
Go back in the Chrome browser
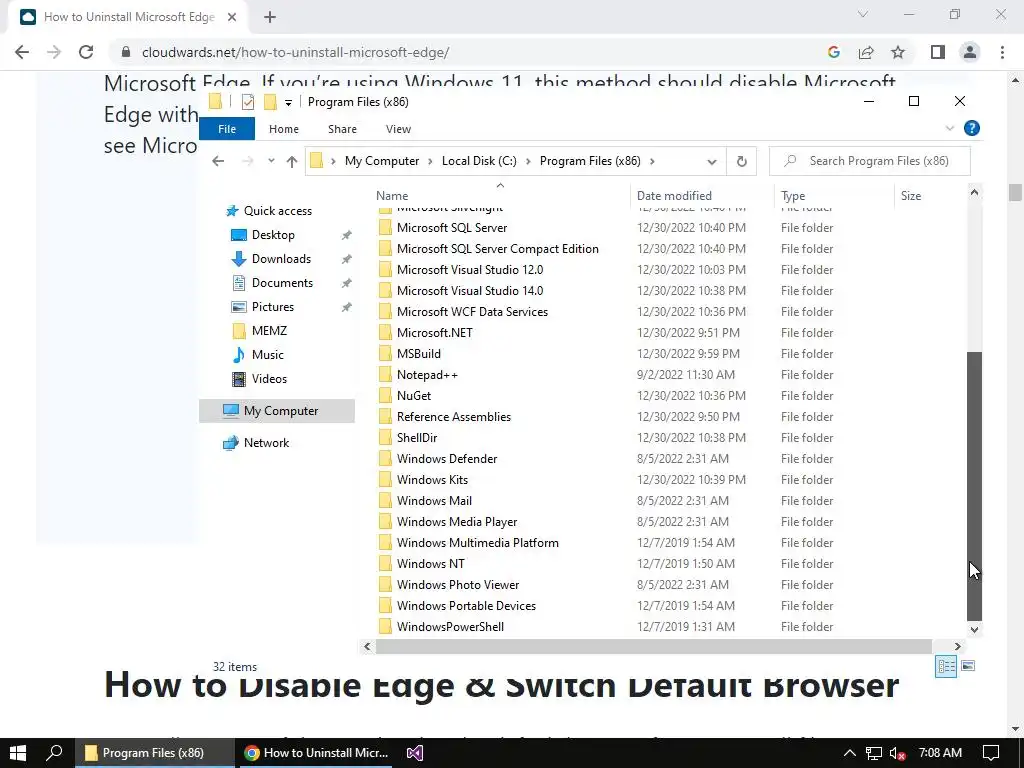coord(22,52)
